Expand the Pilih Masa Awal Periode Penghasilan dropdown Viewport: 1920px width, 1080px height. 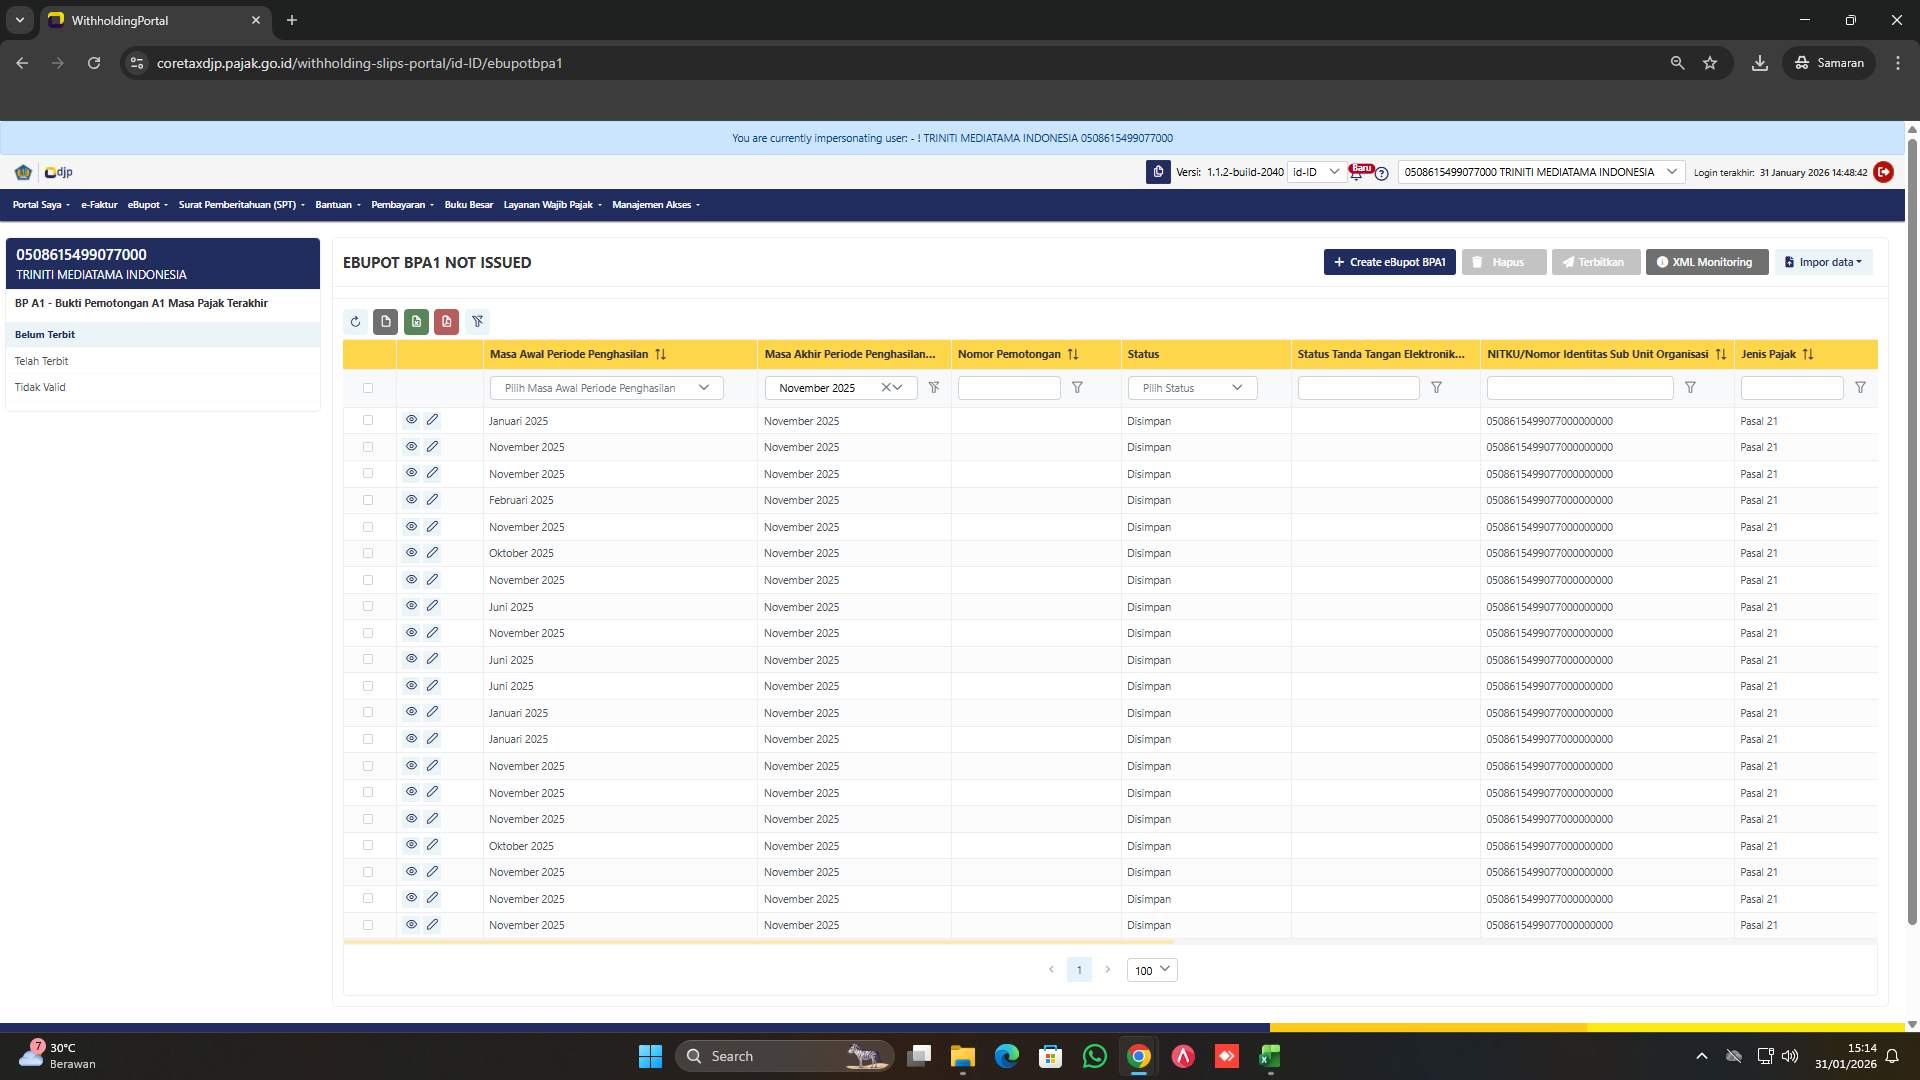(605, 388)
